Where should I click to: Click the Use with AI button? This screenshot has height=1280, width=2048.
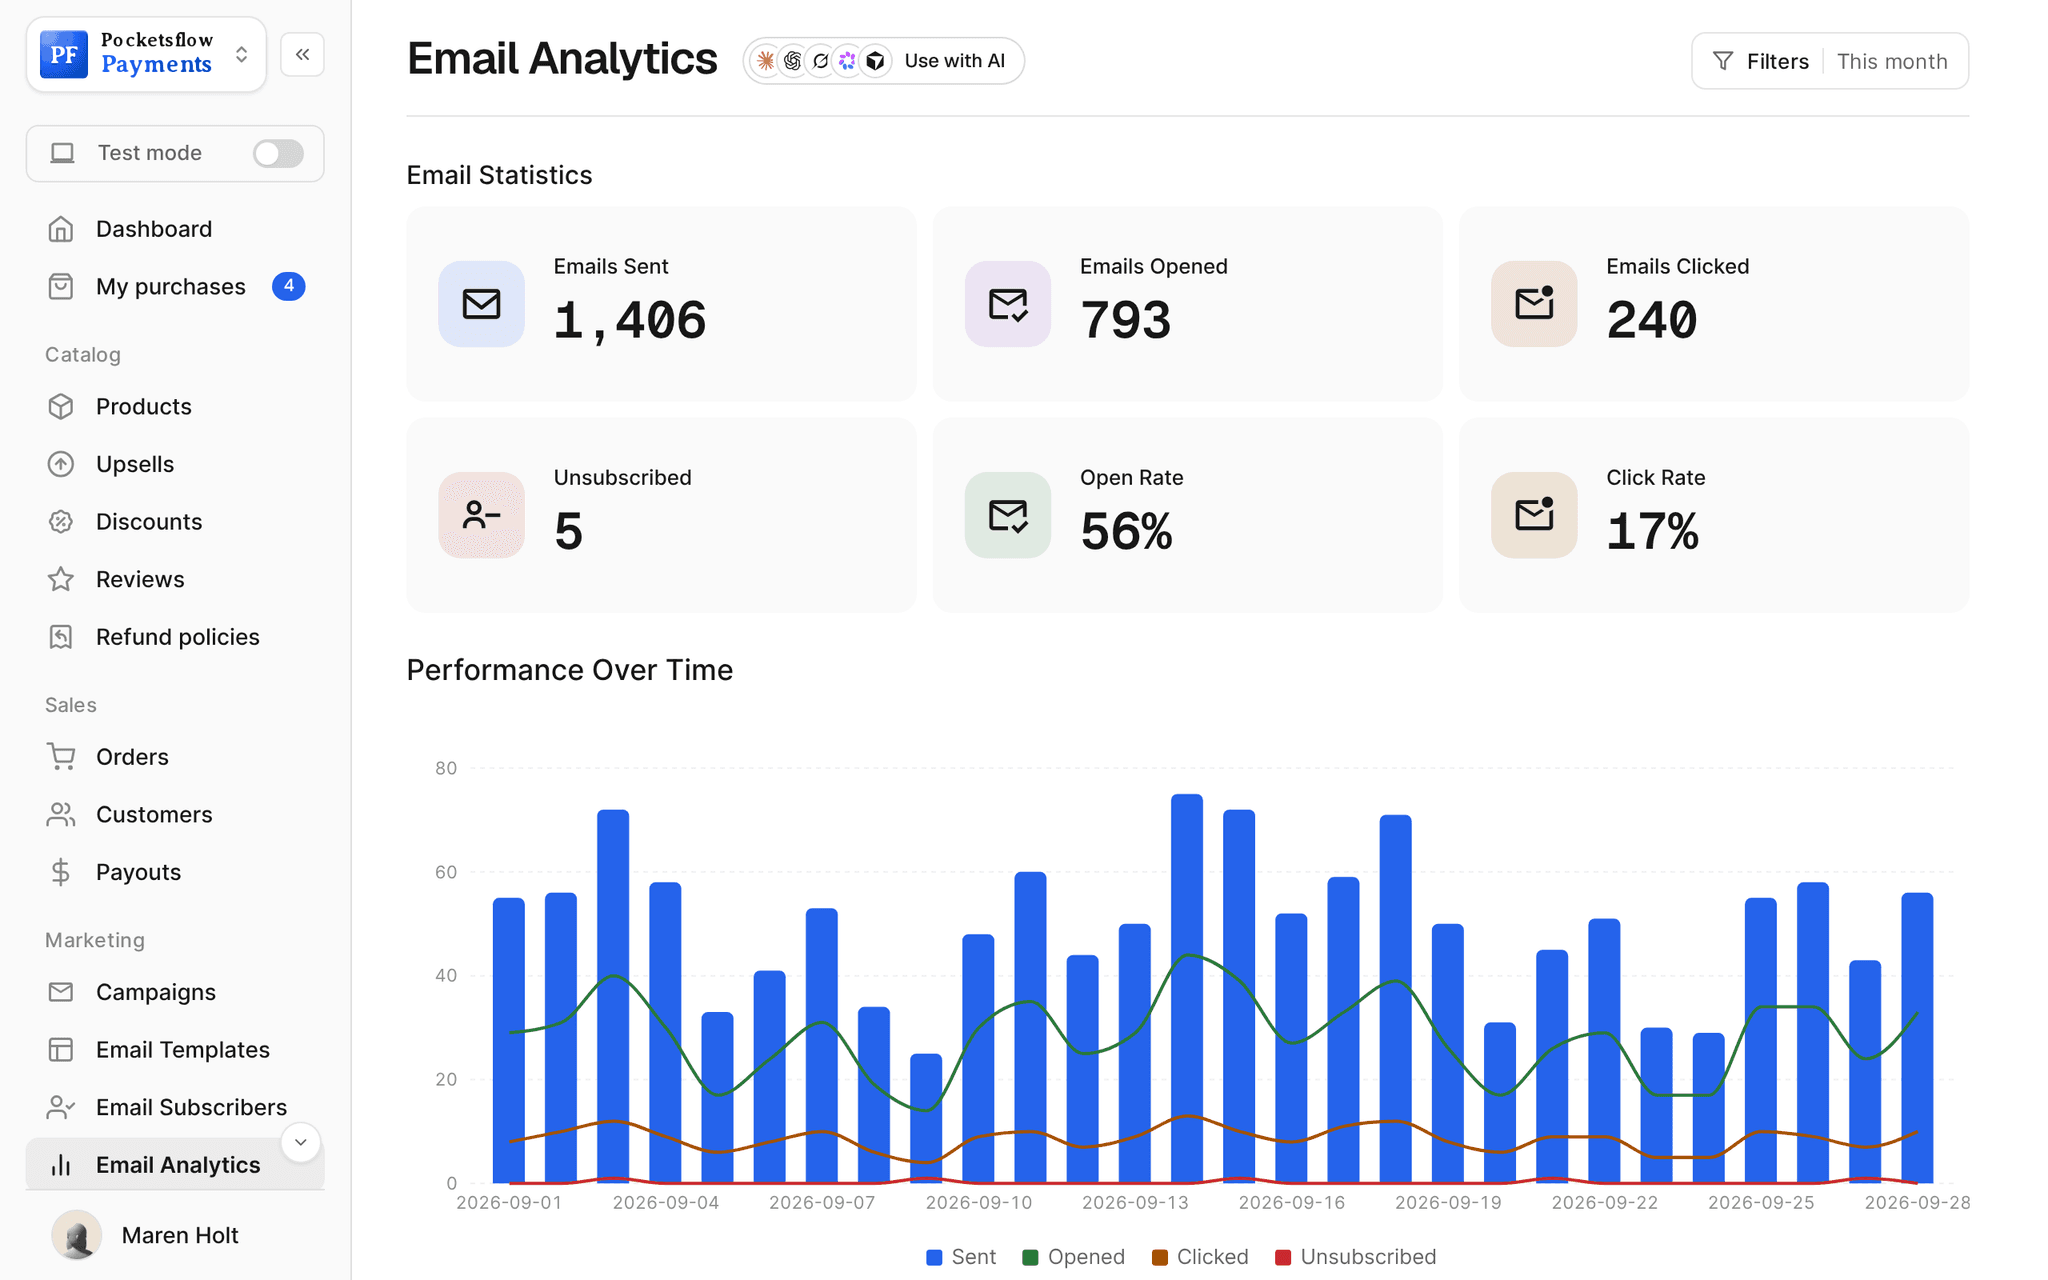pyautogui.click(x=884, y=61)
